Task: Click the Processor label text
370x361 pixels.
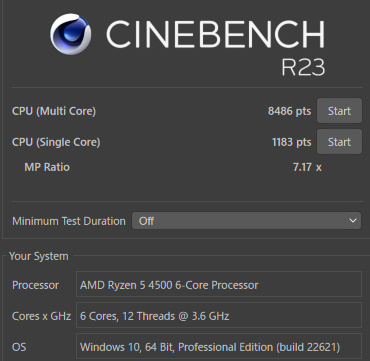Action: (x=35, y=285)
